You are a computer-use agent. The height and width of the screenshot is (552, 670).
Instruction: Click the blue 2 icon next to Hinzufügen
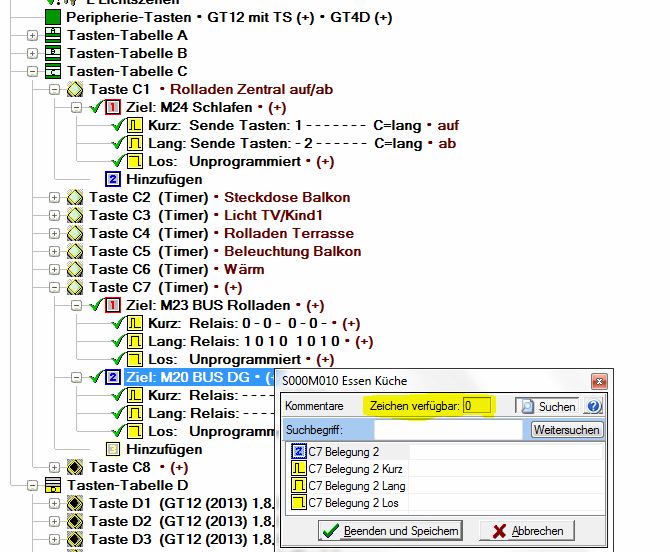coord(113,180)
